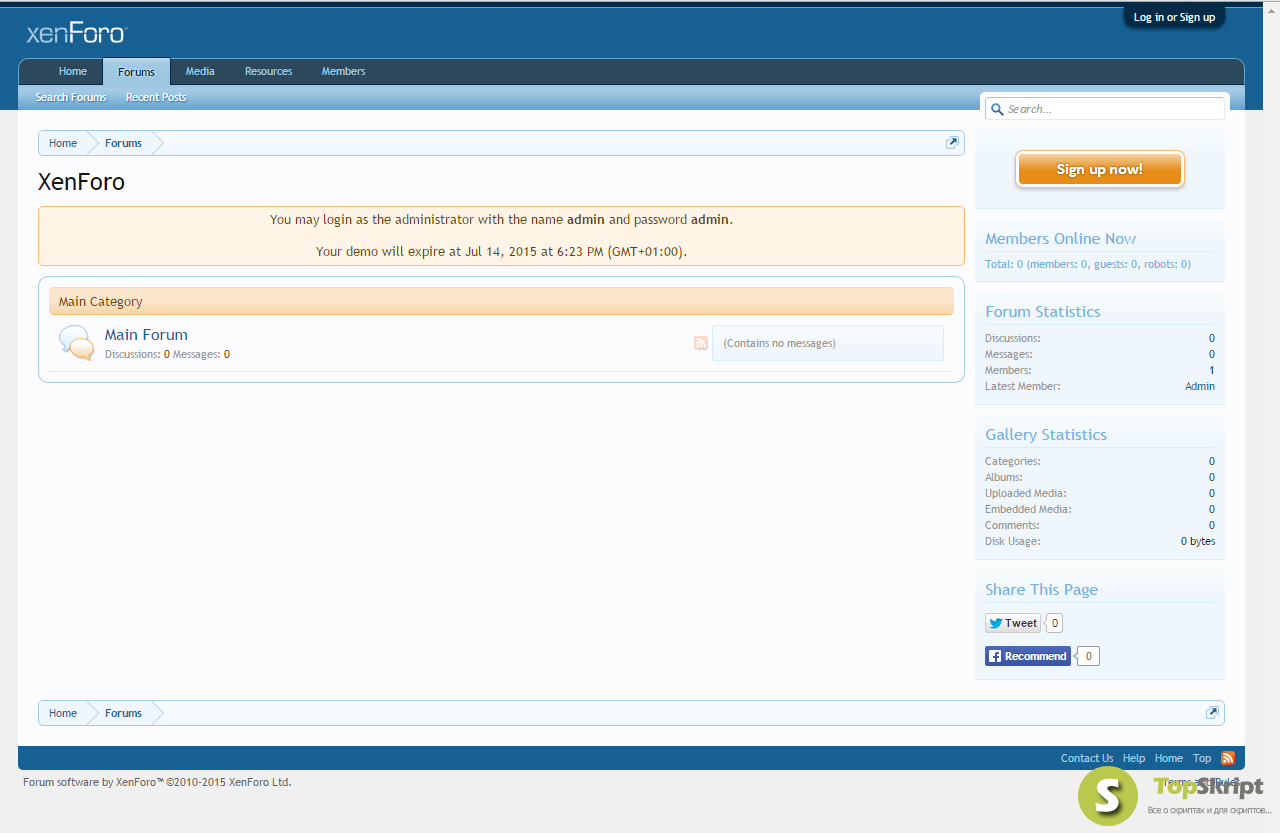Open quick navigation icon in top breadcrumb
1280x833 pixels.
click(952, 143)
